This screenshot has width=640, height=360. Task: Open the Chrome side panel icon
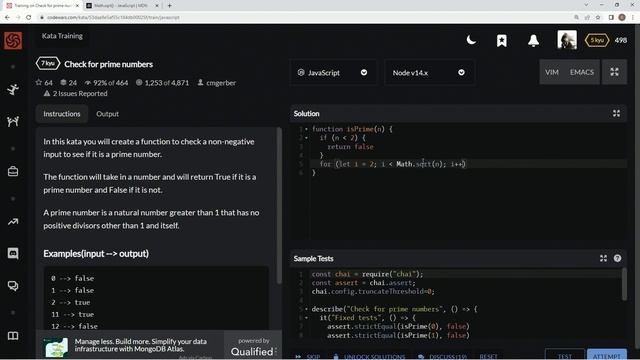coord(611,18)
